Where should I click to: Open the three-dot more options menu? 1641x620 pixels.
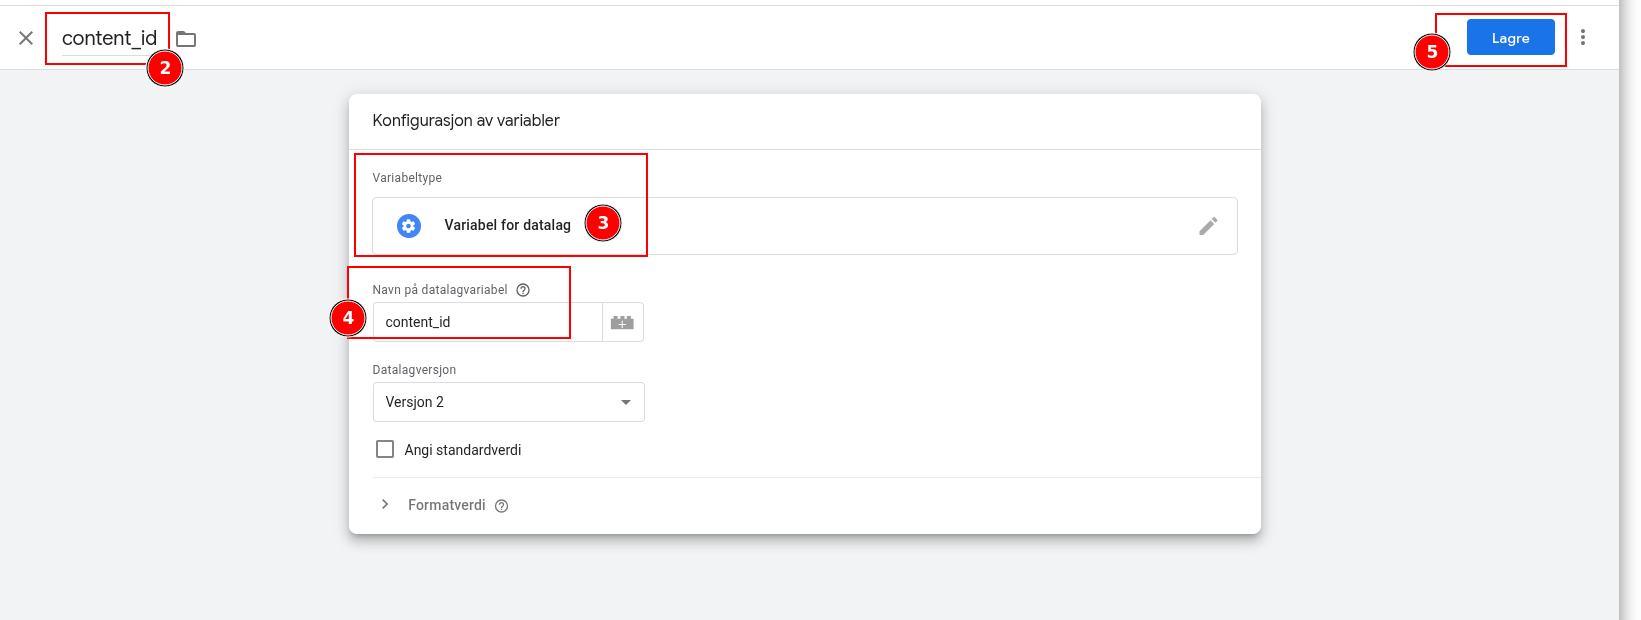tap(1582, 37)
